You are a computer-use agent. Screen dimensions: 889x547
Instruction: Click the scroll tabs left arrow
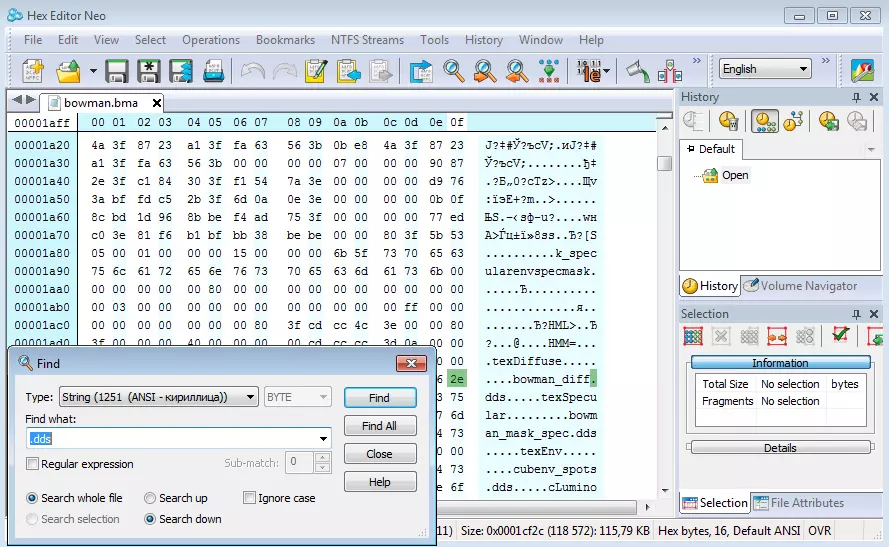[x=17, y=100]
